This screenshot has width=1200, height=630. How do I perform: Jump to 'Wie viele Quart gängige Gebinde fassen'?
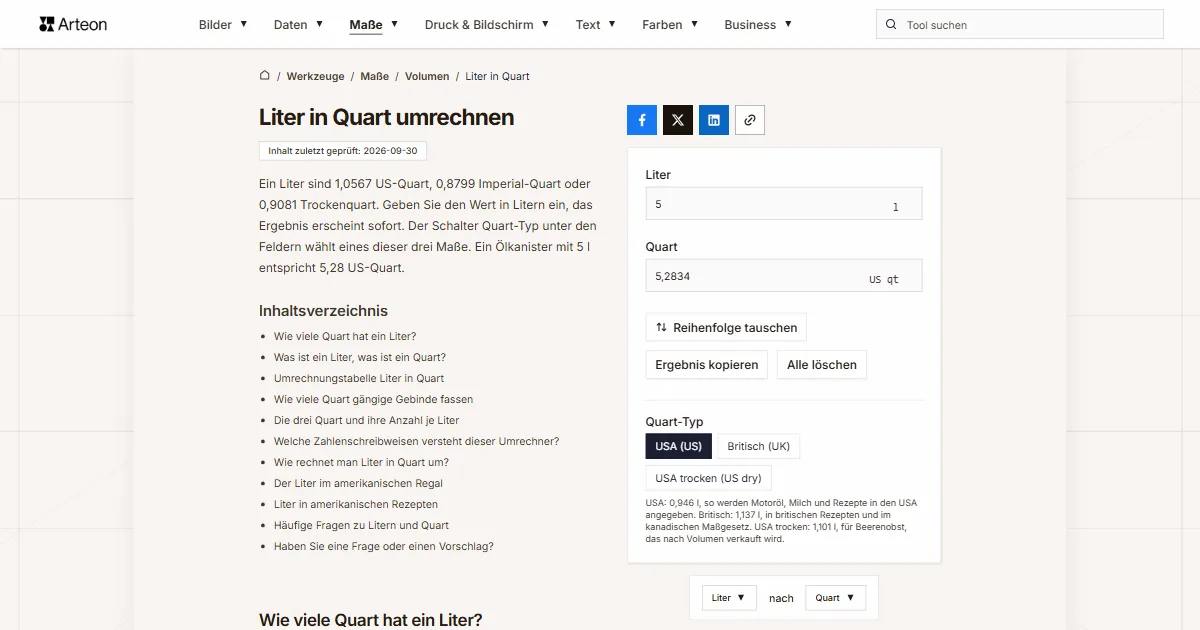pyautogui.click(x=374, y=399)
